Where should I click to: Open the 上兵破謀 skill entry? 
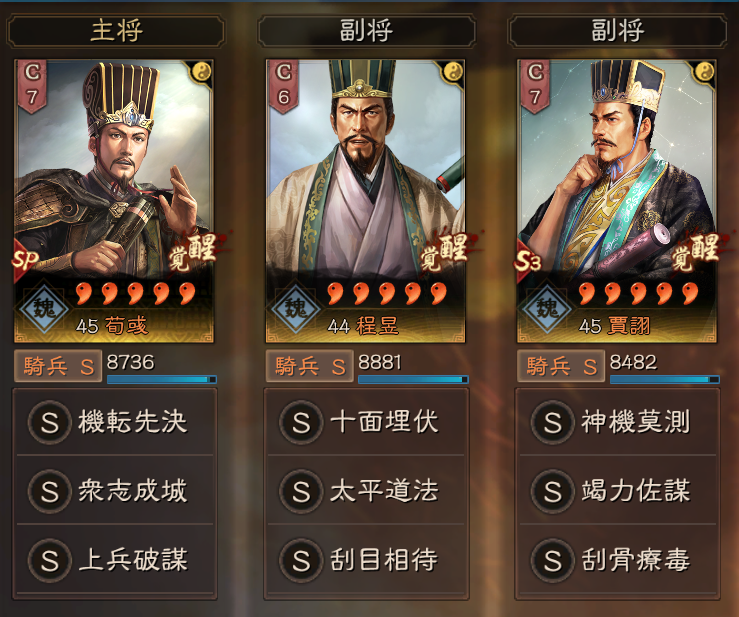(x=115, y=560)
